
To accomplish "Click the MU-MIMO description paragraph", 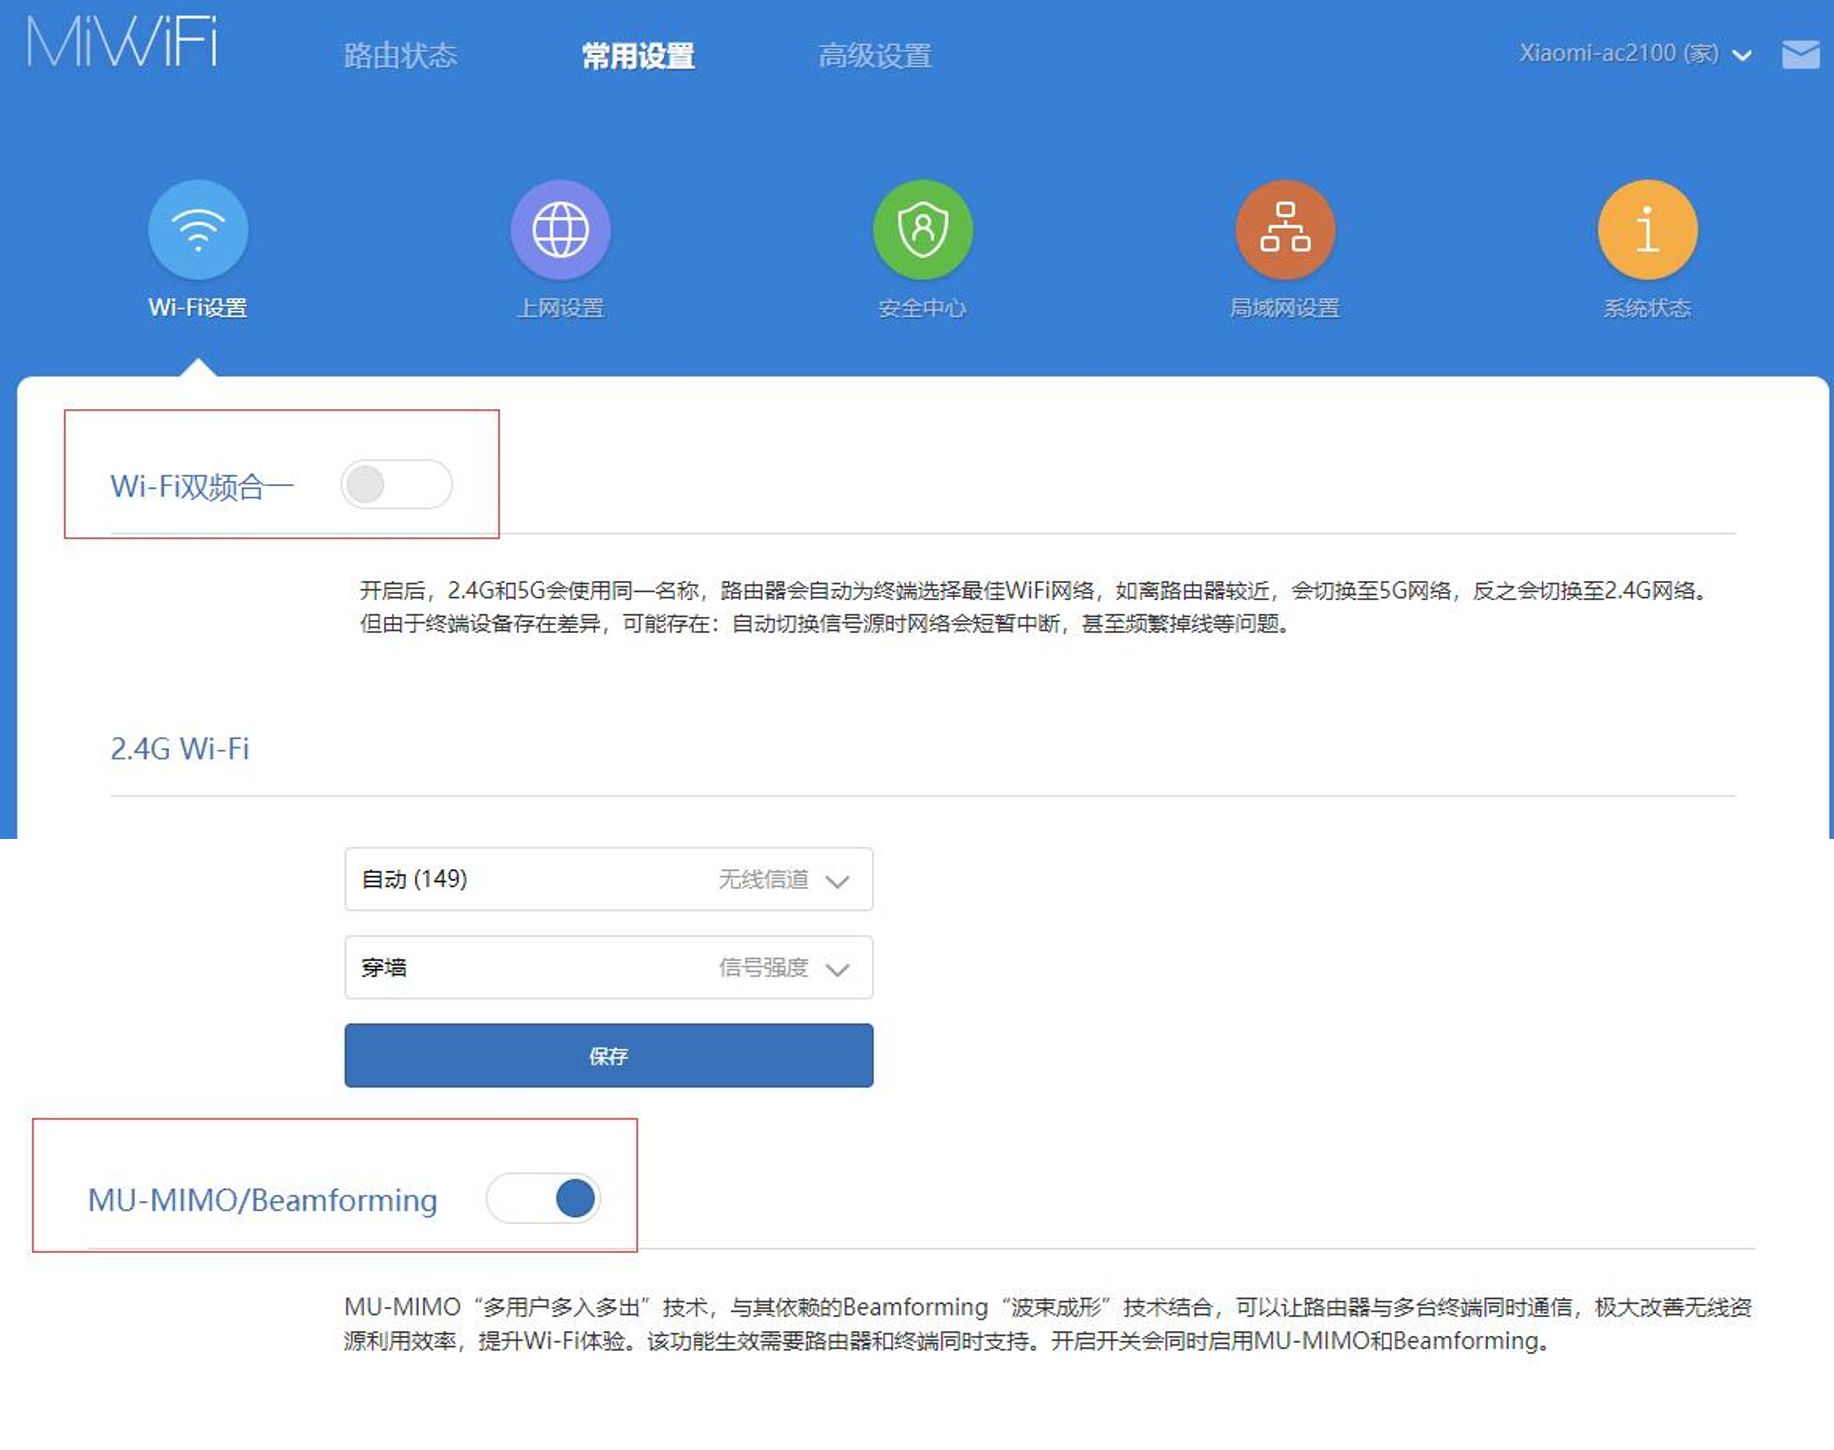I will pos(1047,1324).
